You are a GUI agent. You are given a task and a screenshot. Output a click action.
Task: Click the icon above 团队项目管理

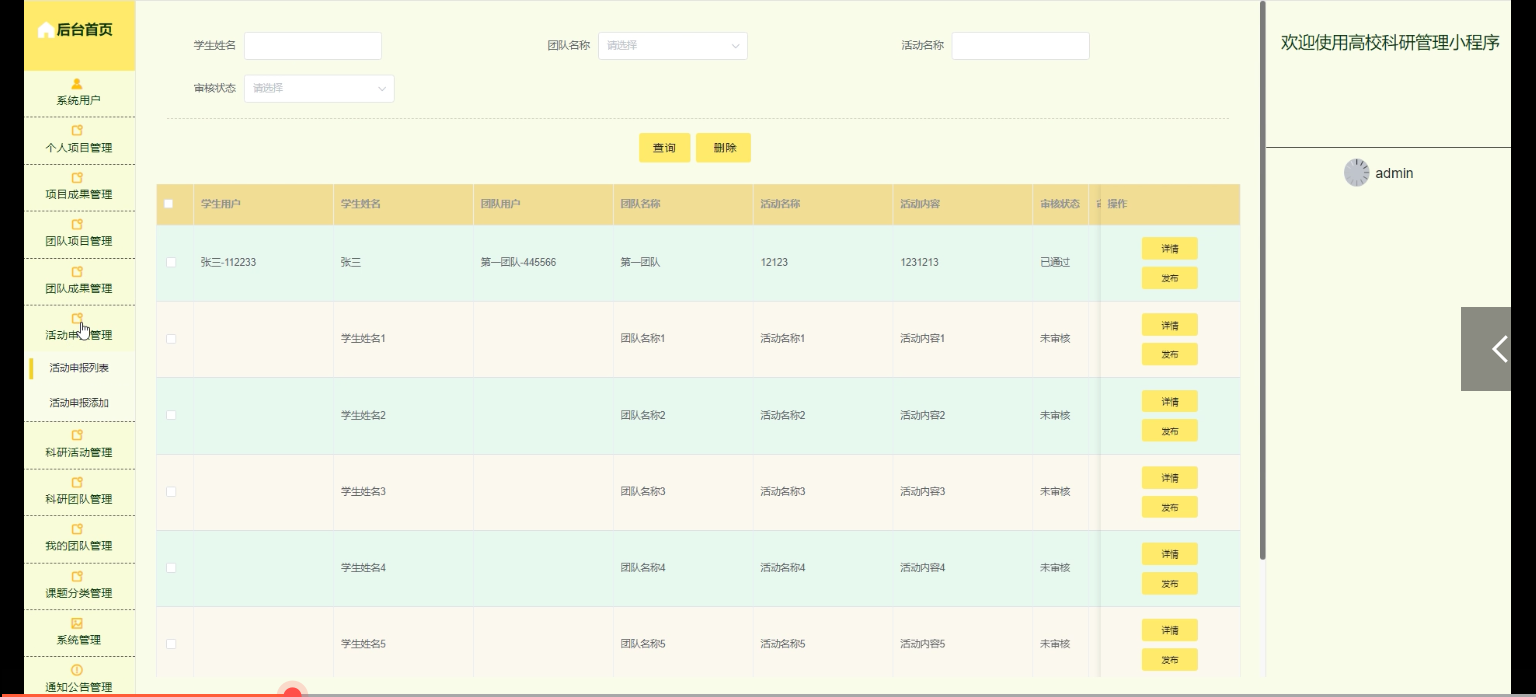pyautogui.click(x=78, y=225)
